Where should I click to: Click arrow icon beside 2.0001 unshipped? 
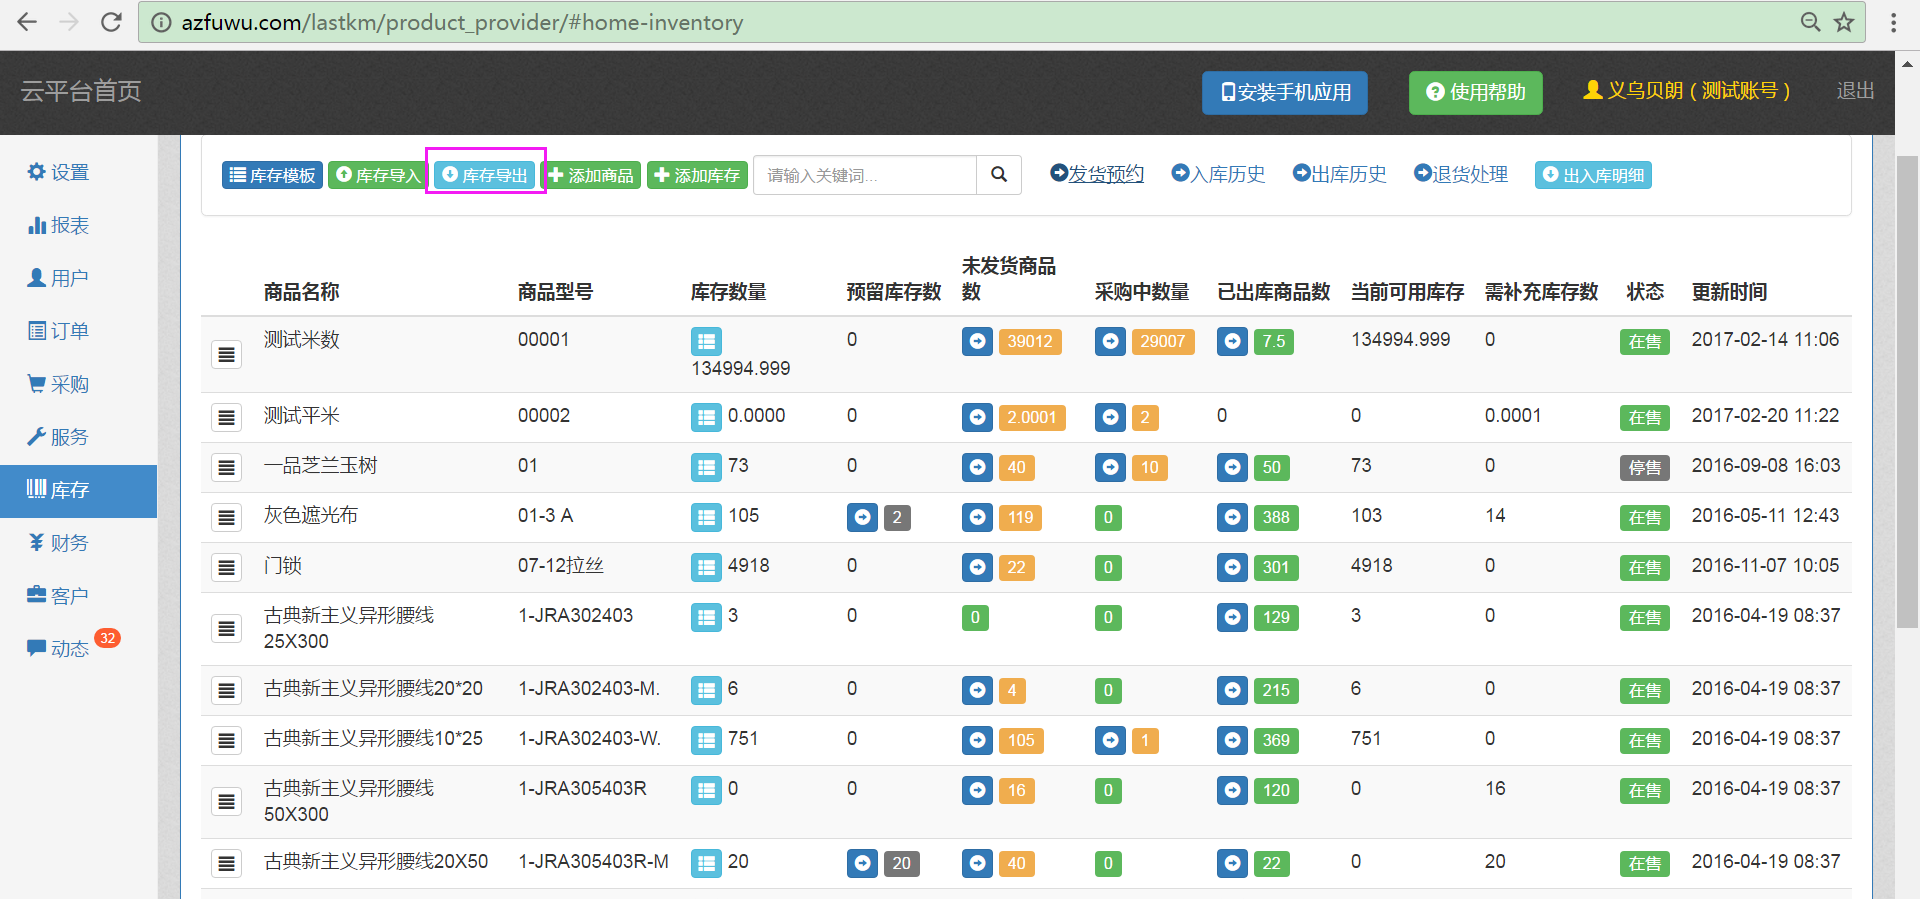click(x=977, y=417)
